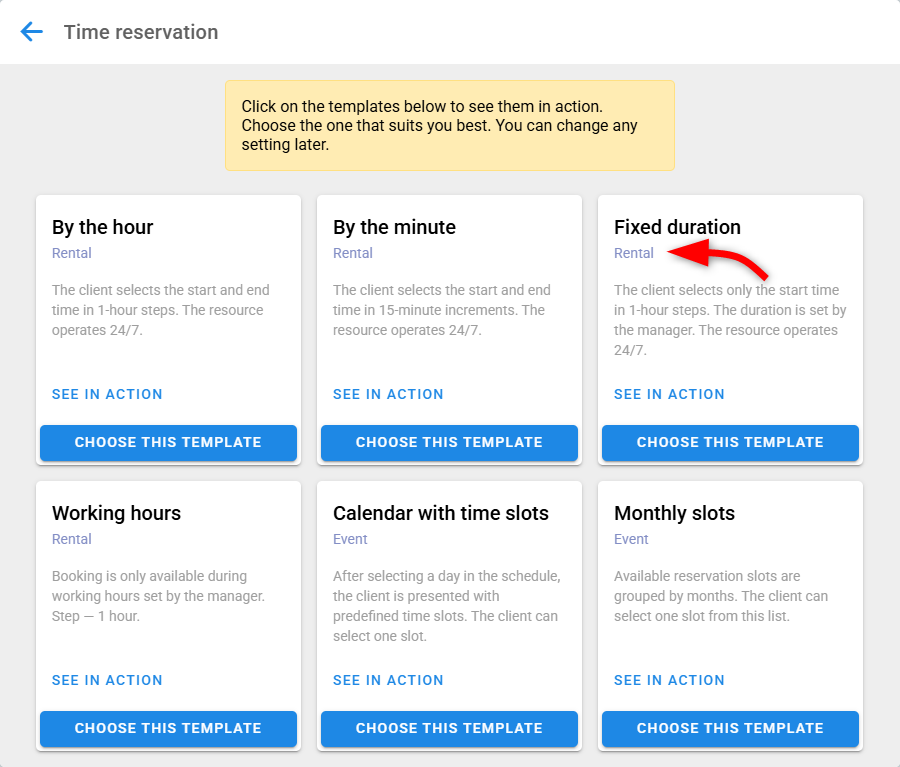900x767 pixels.
Task: Choose the By the hour template
Action: click(168, 442)
